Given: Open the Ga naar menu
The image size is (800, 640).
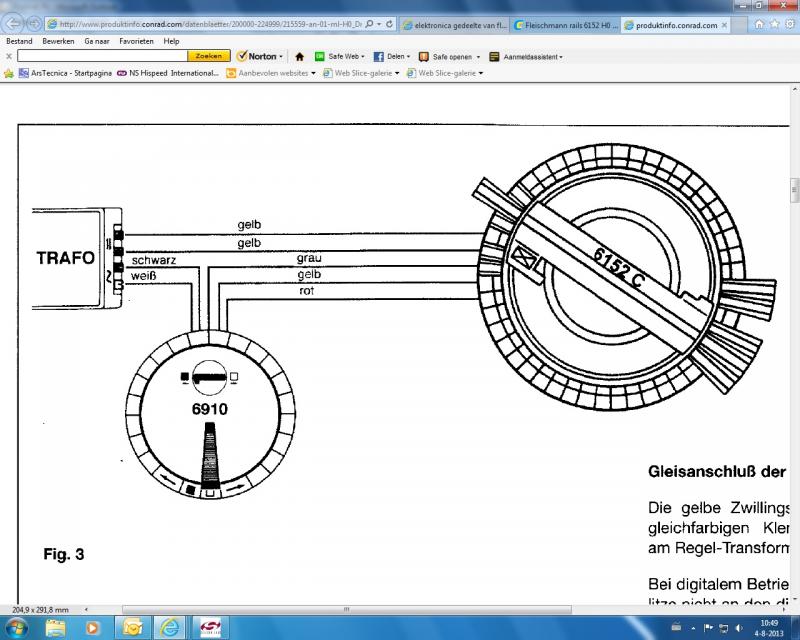Looking at the screenshot, I should [96, 41].
